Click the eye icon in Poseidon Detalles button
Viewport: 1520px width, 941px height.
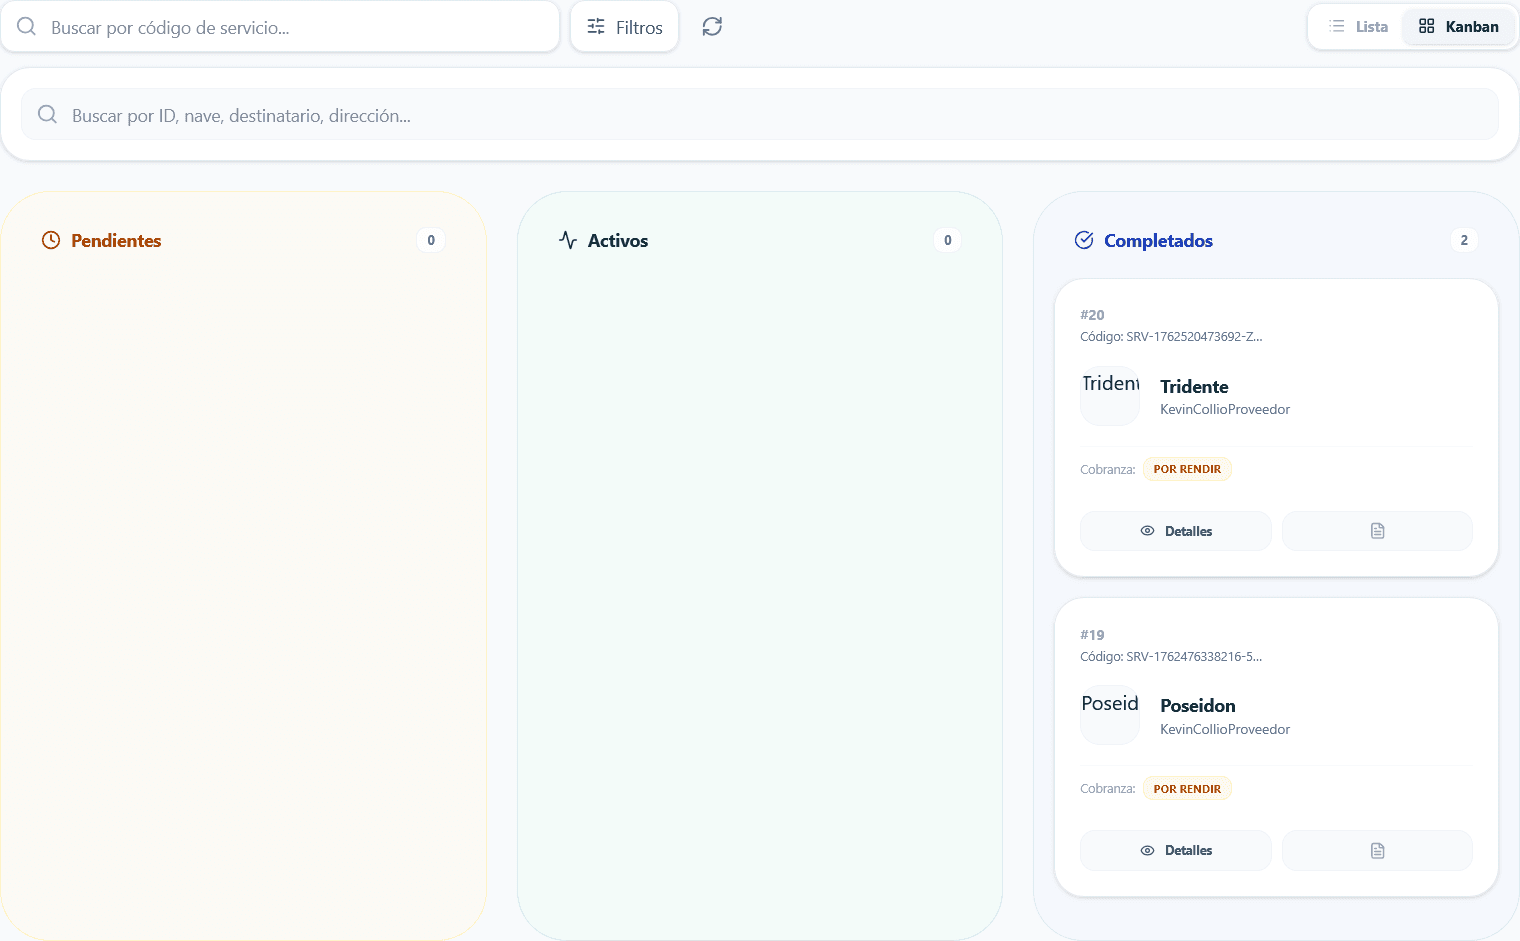[x=1148, y=851]
